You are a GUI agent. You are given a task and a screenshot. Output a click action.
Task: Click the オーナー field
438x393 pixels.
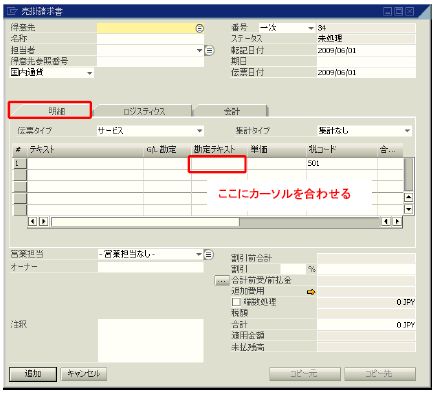pos(150,267)
